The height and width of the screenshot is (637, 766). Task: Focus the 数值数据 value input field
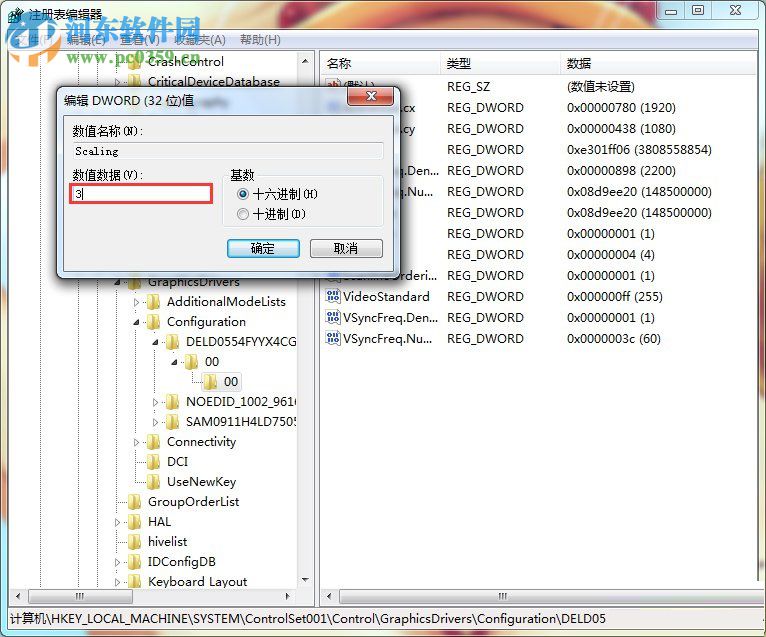tap(141, 194)
